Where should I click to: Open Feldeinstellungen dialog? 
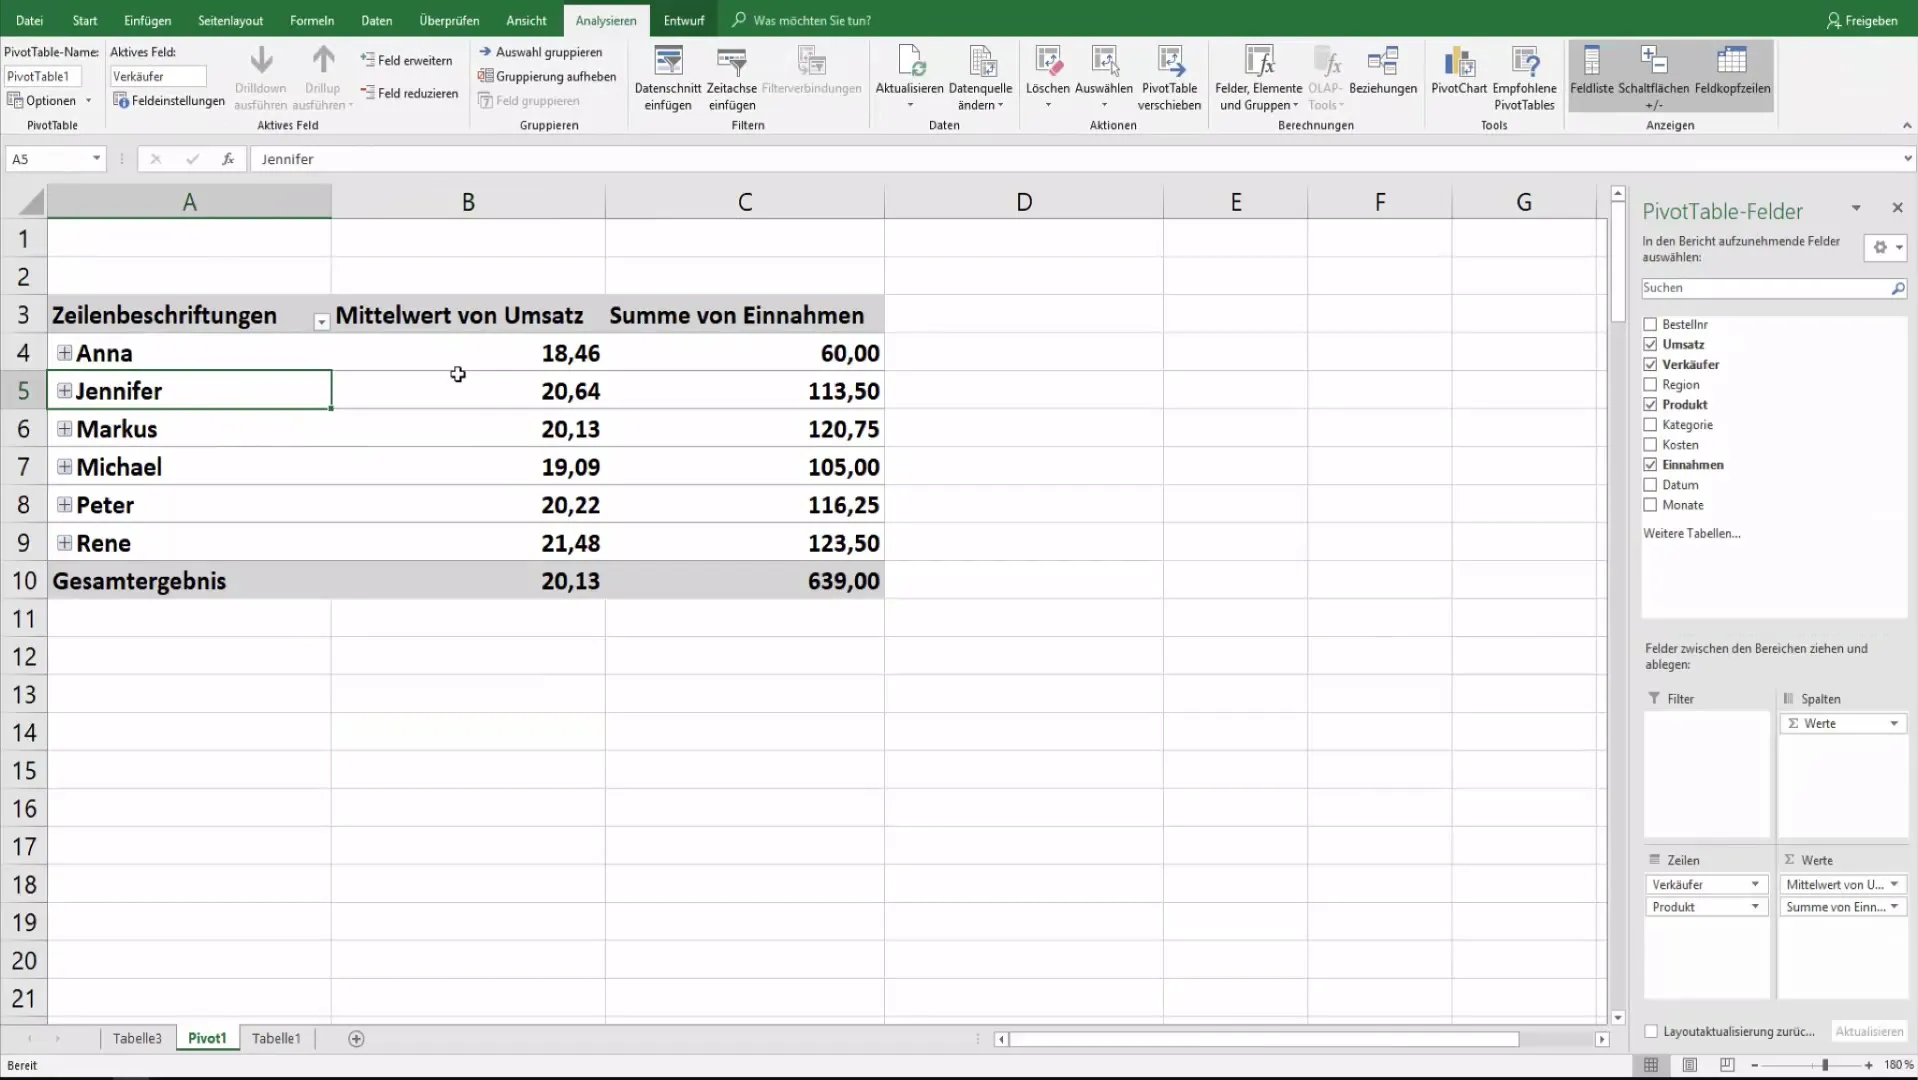169,101
